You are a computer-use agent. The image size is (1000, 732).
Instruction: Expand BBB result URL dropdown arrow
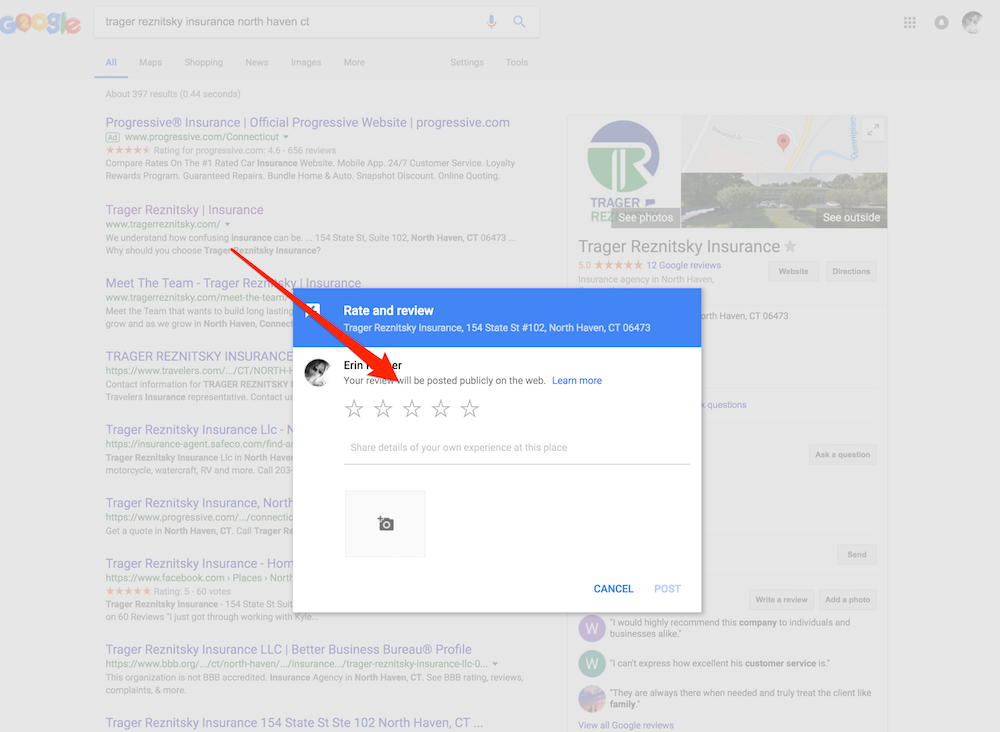tap(495, 664)
